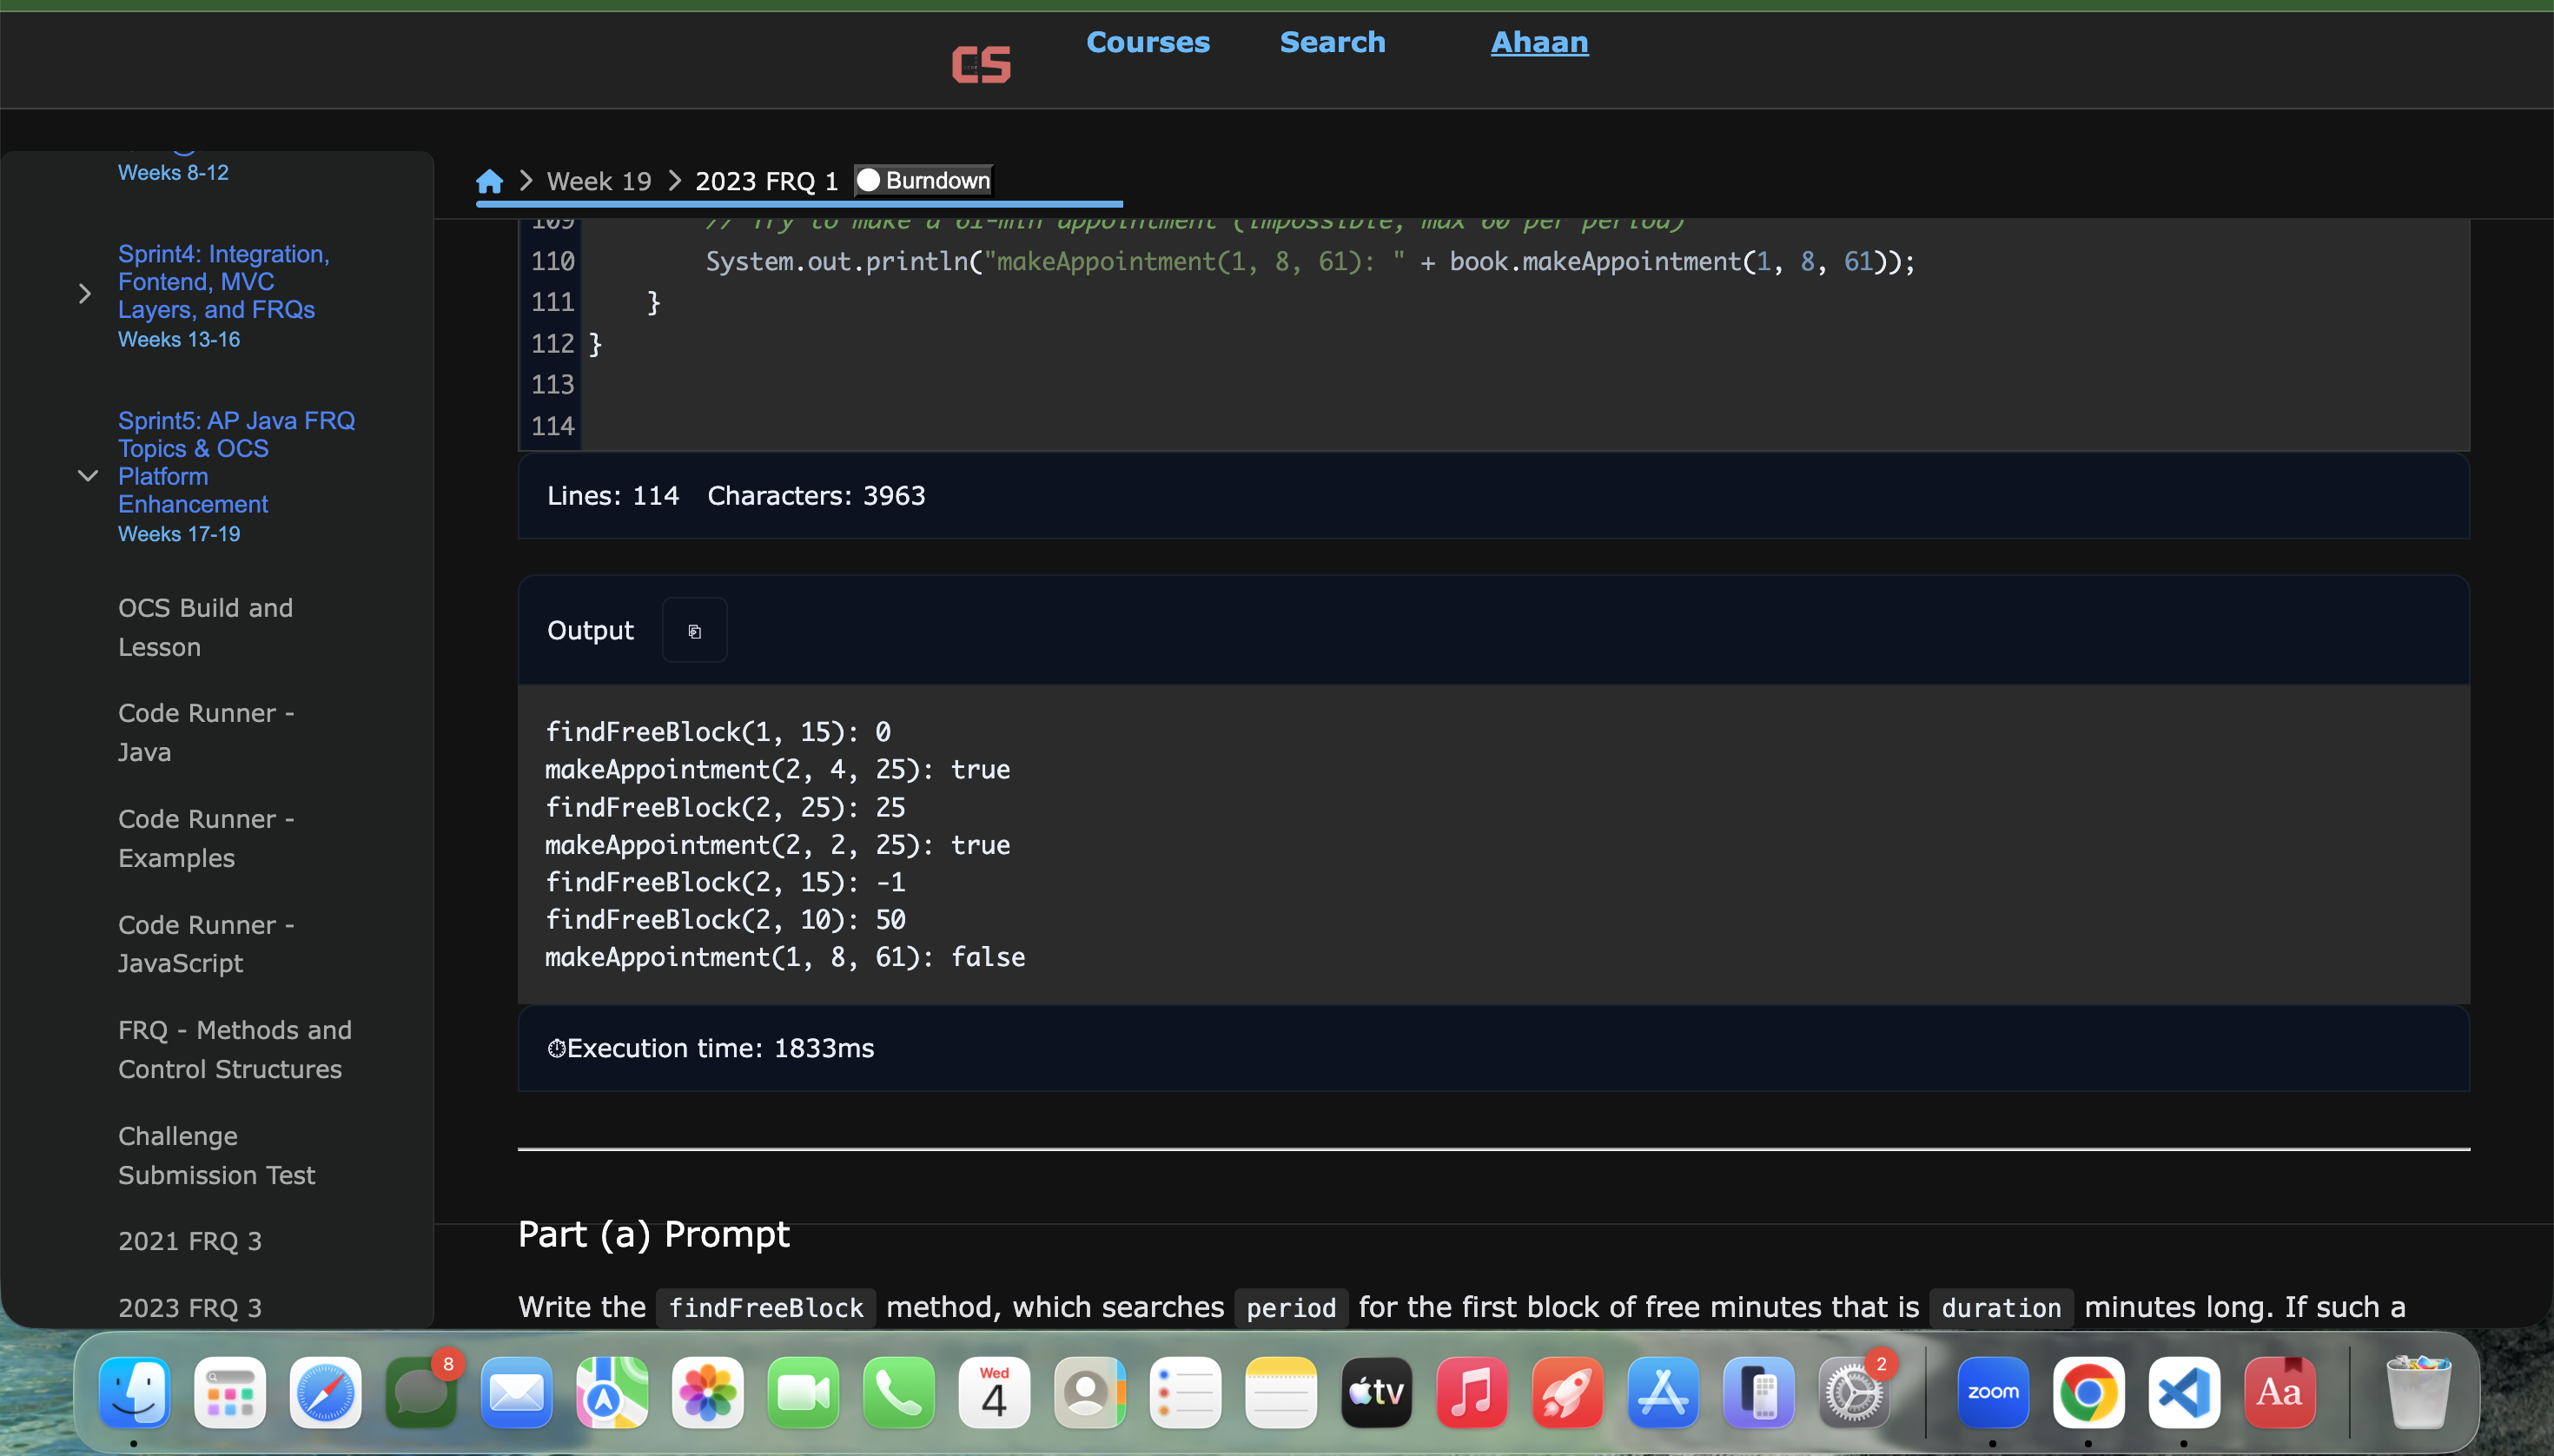Collapse the Sprint5 sidebar section

click(88, 476)
